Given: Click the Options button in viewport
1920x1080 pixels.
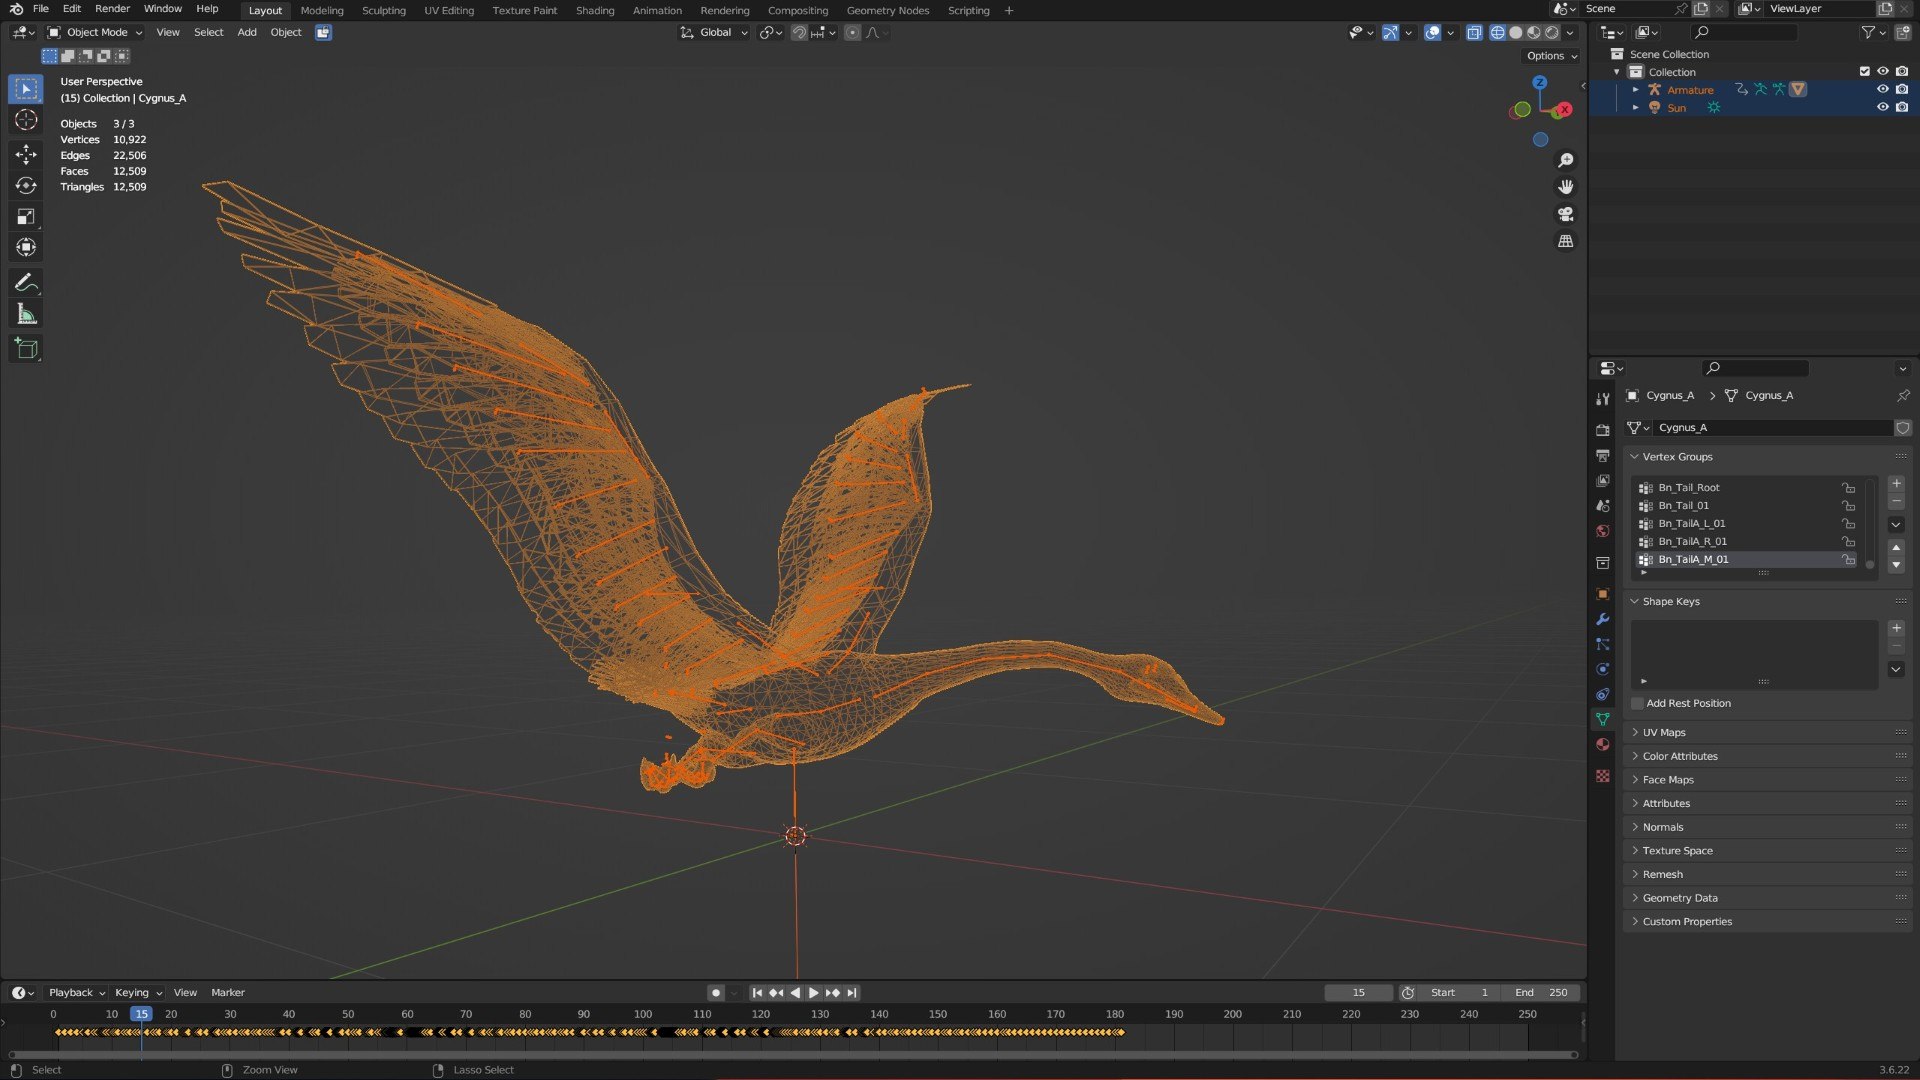Looking at the screenshot, I should 1551,56.
